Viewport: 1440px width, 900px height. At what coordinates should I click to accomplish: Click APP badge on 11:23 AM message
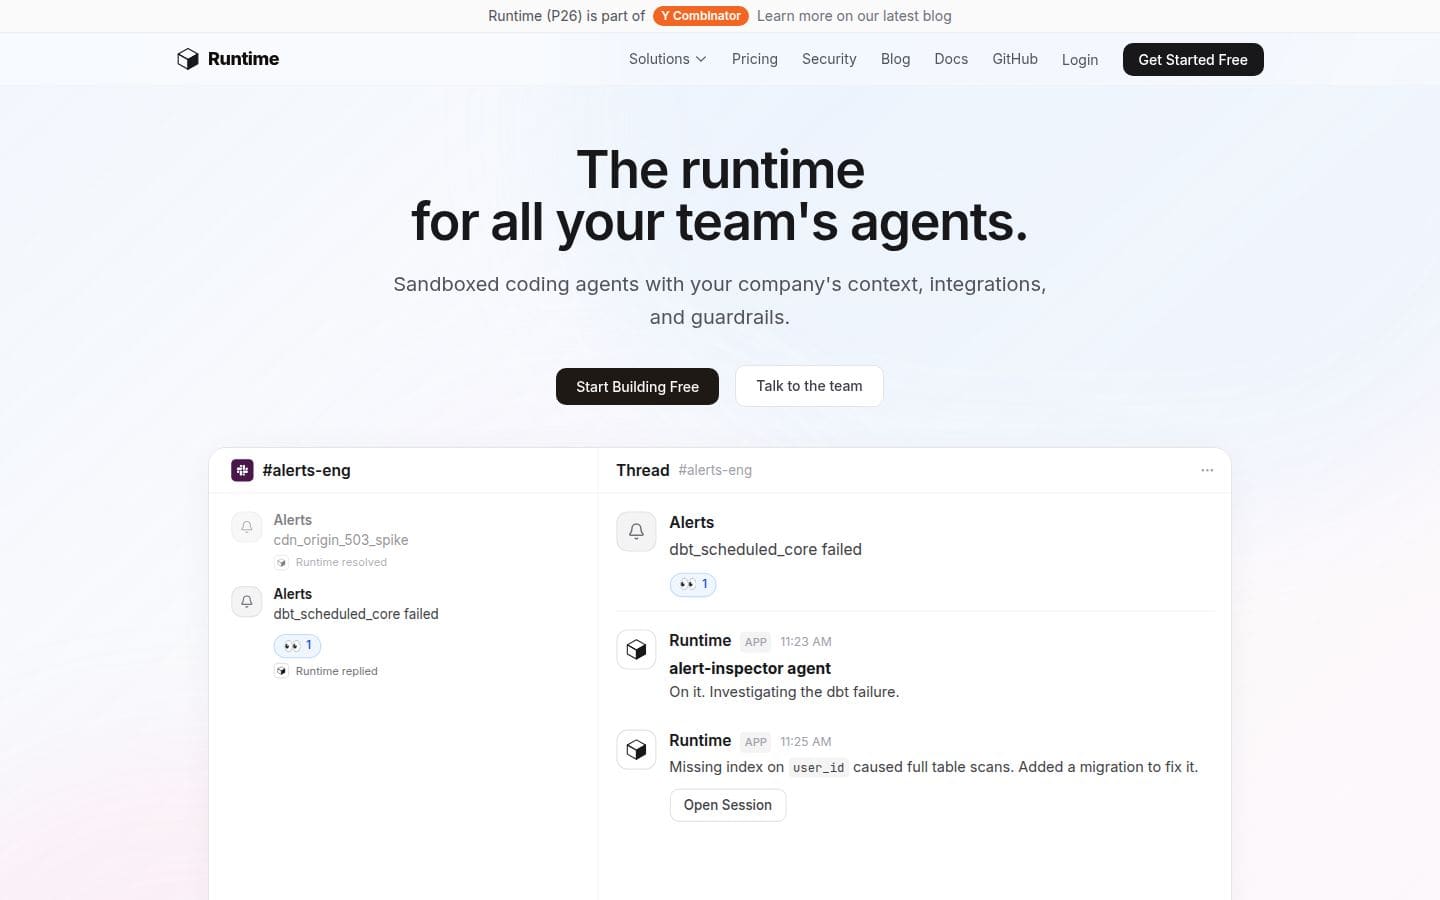(756, 642)
